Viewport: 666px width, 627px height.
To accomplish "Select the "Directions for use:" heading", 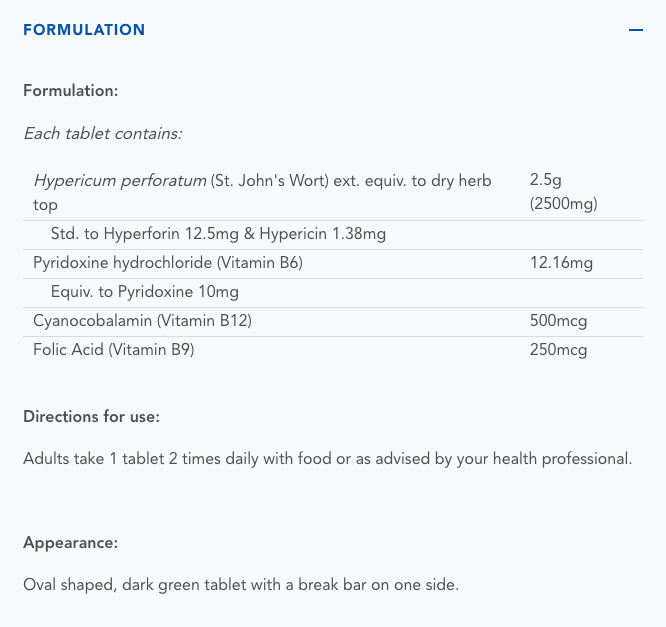I will click(91, 416).
